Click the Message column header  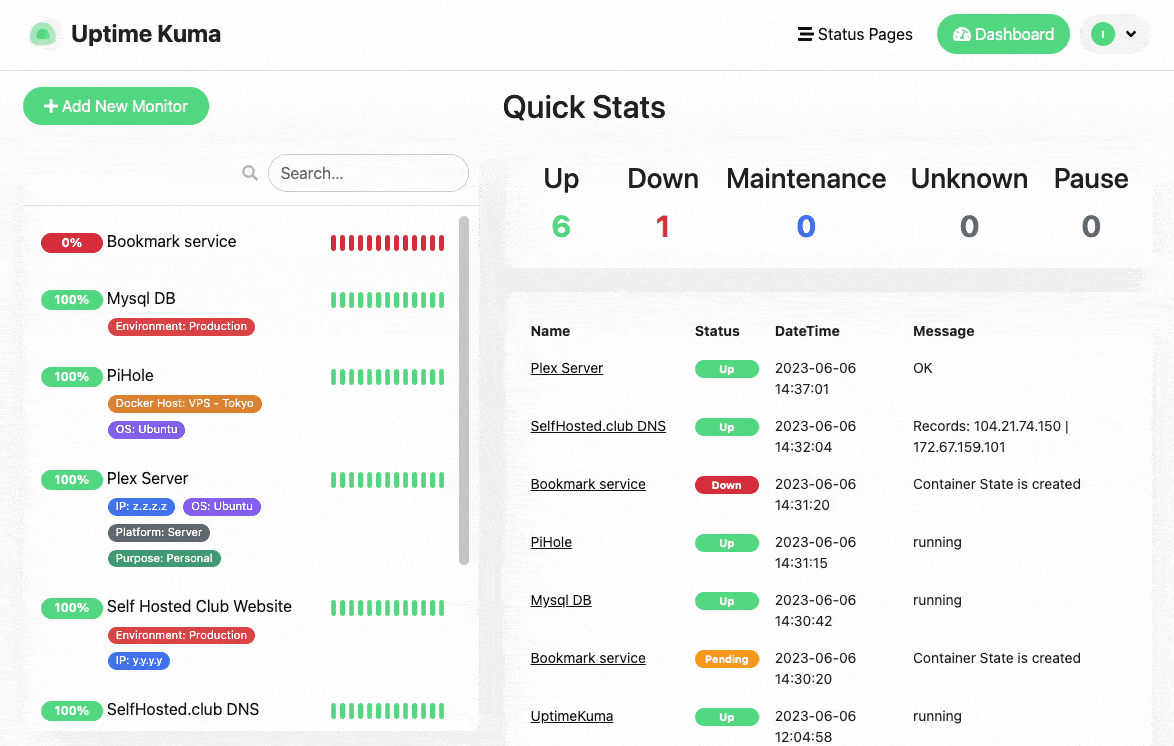[943, 331]
